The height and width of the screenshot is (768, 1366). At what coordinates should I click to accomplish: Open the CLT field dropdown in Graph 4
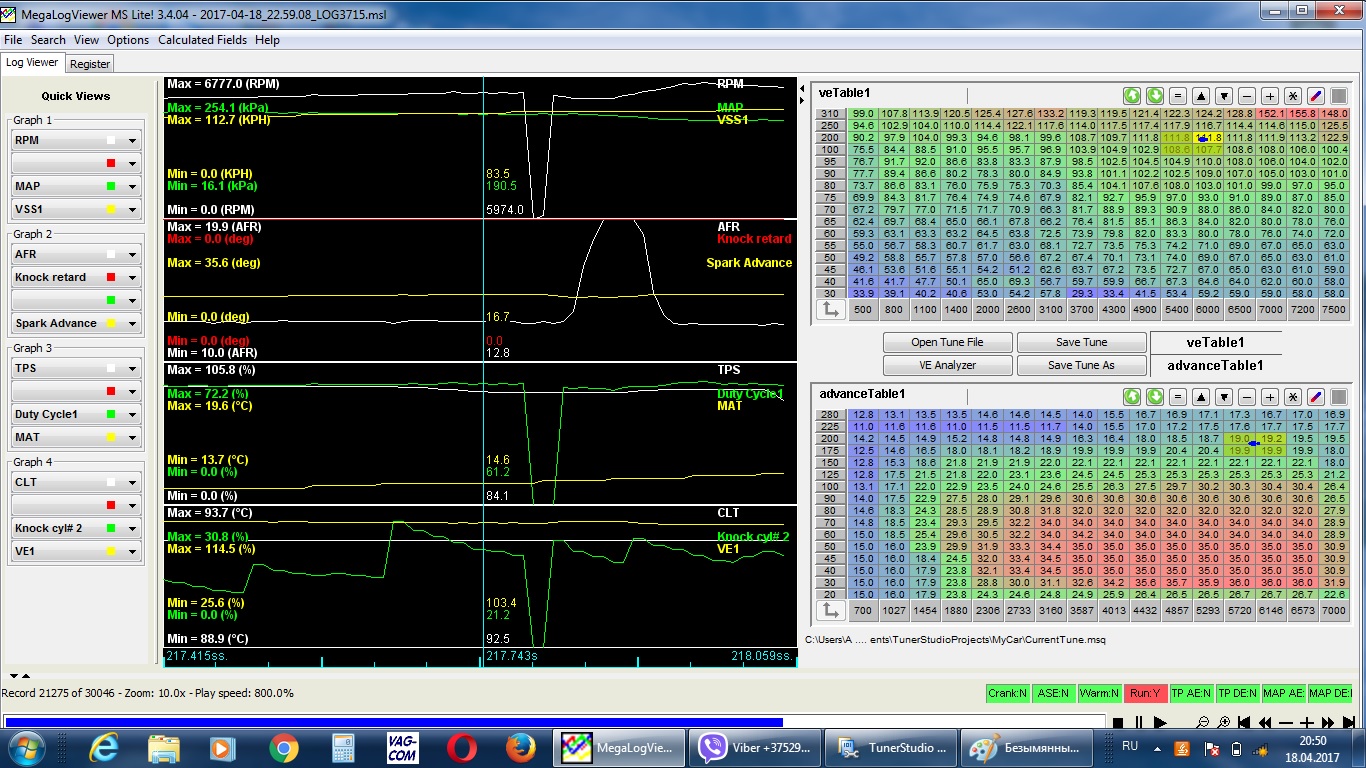[x=132, y=483]
